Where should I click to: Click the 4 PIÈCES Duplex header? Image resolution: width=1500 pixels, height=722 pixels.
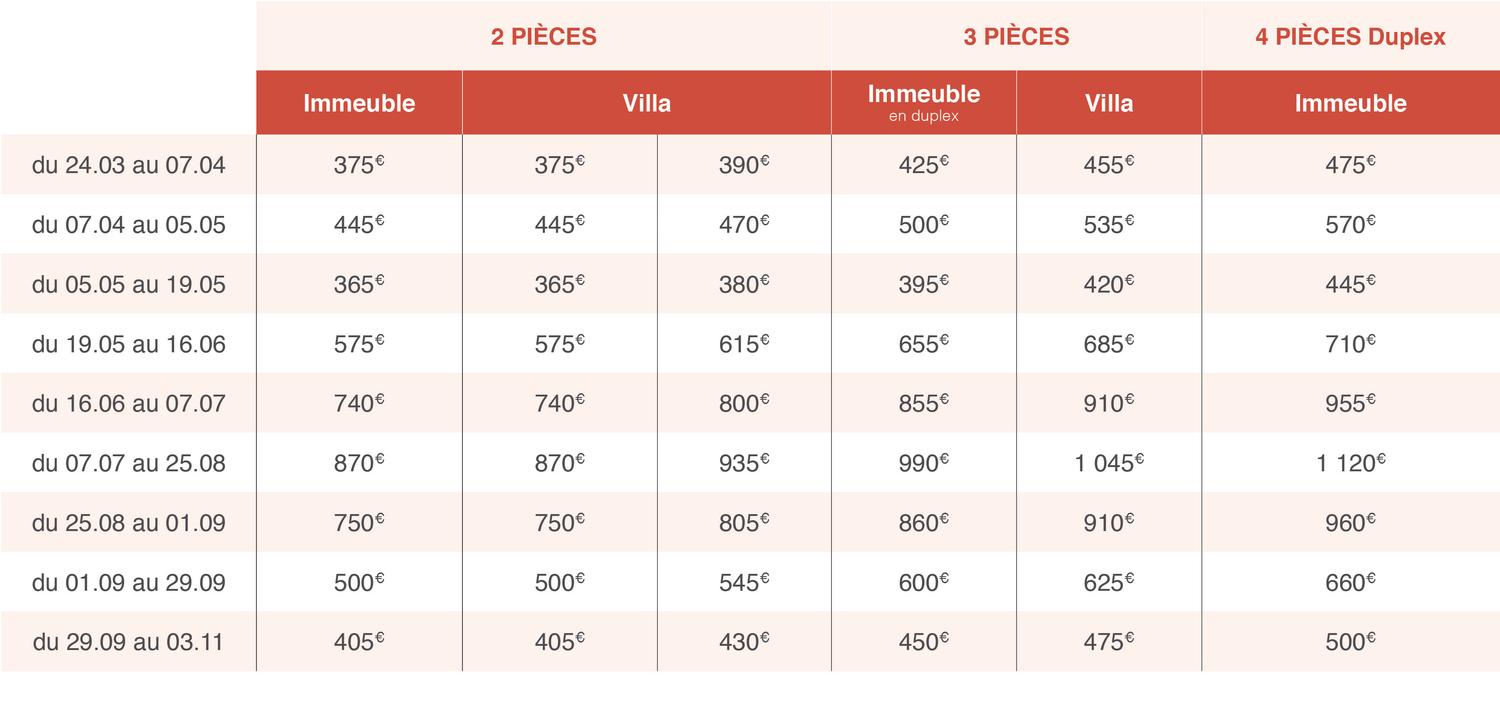(1351, 37)
